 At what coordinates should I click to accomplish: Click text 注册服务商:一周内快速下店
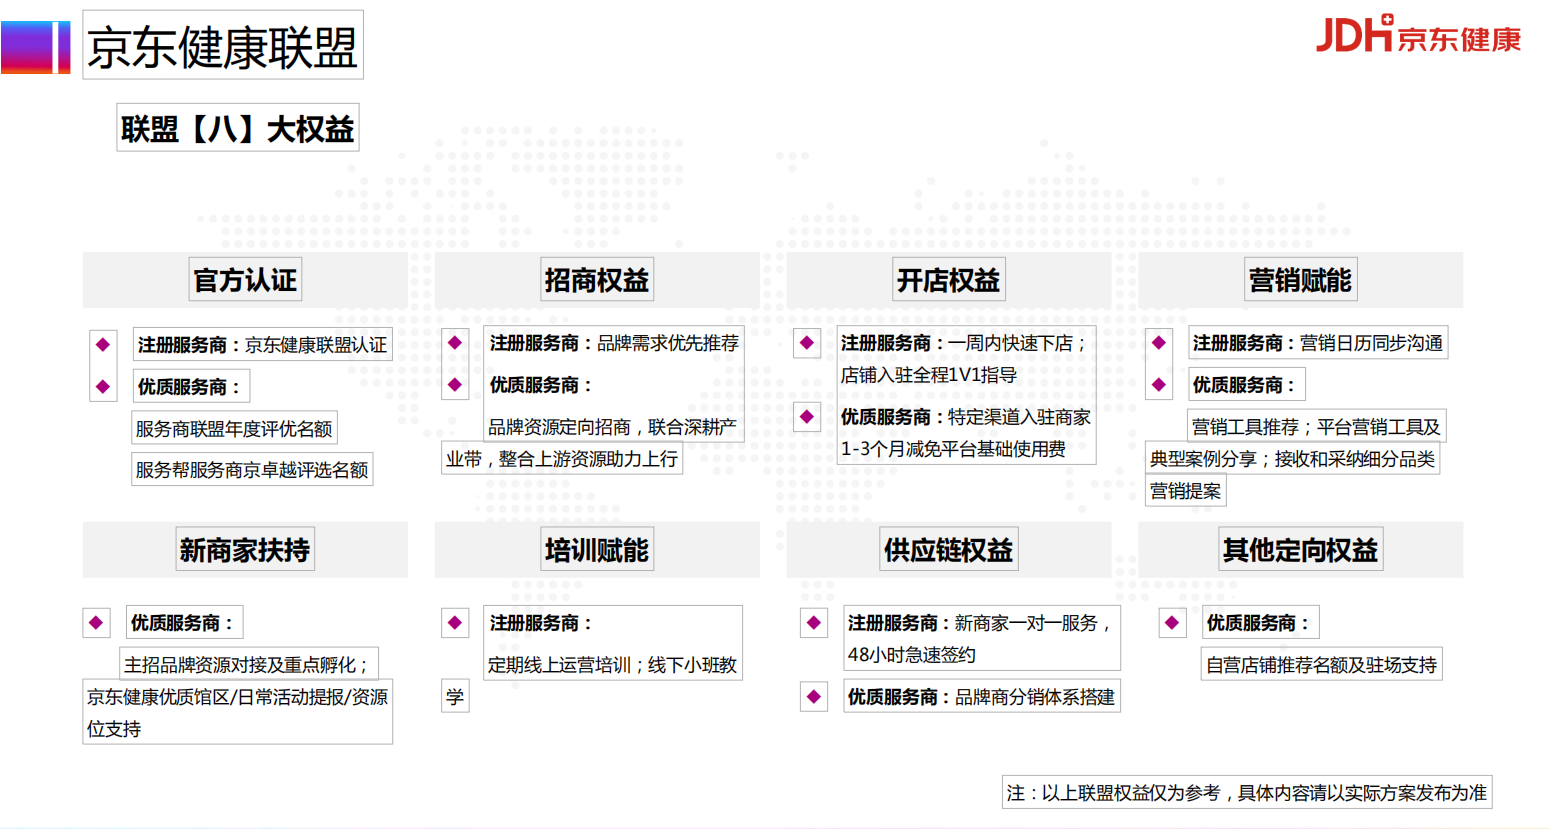pos(963,343)
